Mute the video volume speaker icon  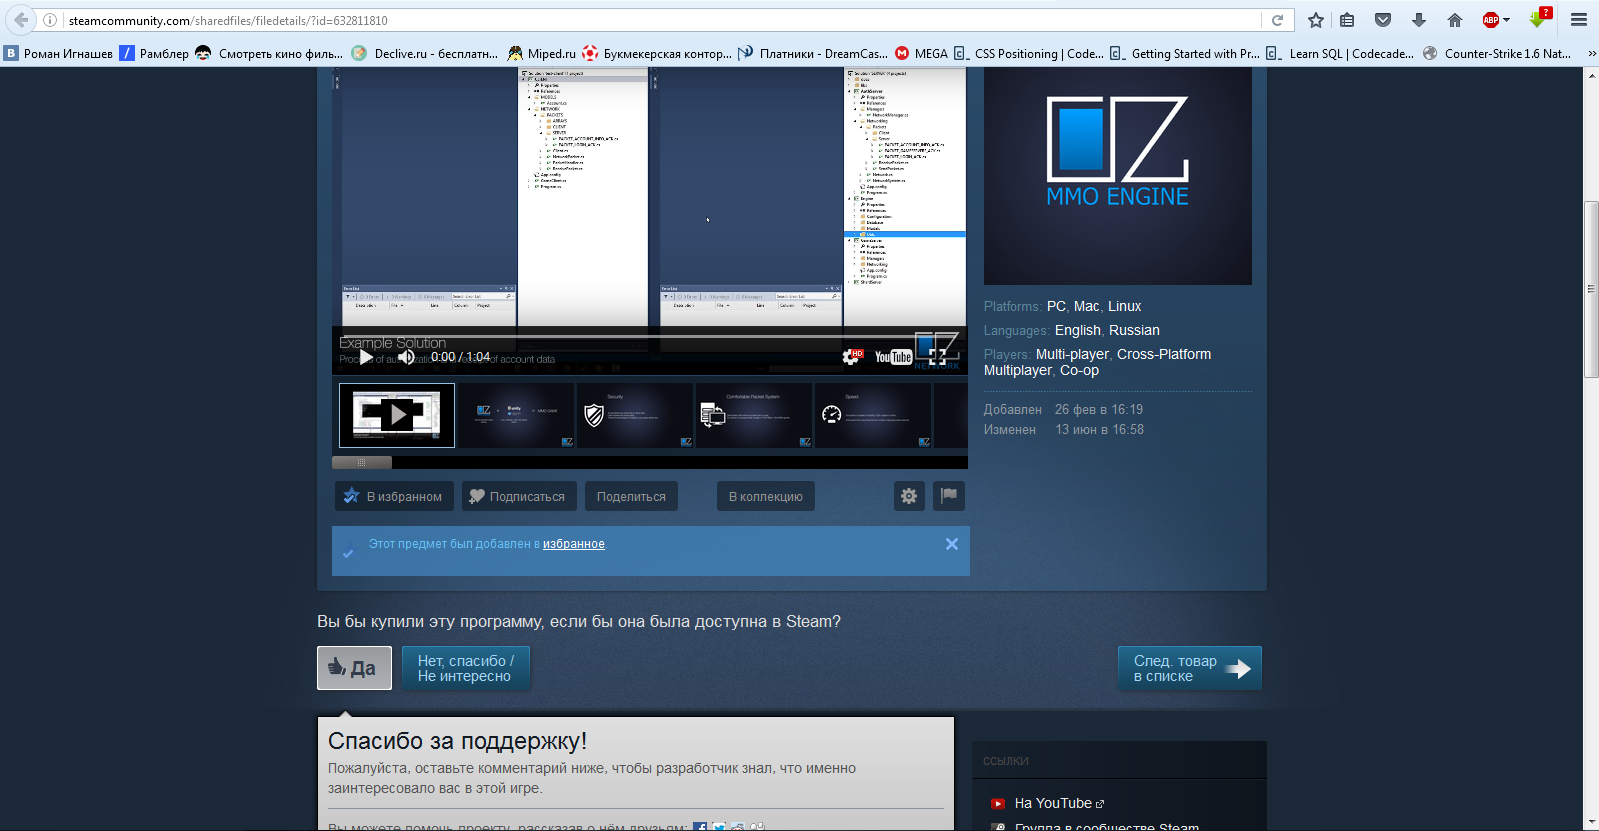(x=406, y=357)
